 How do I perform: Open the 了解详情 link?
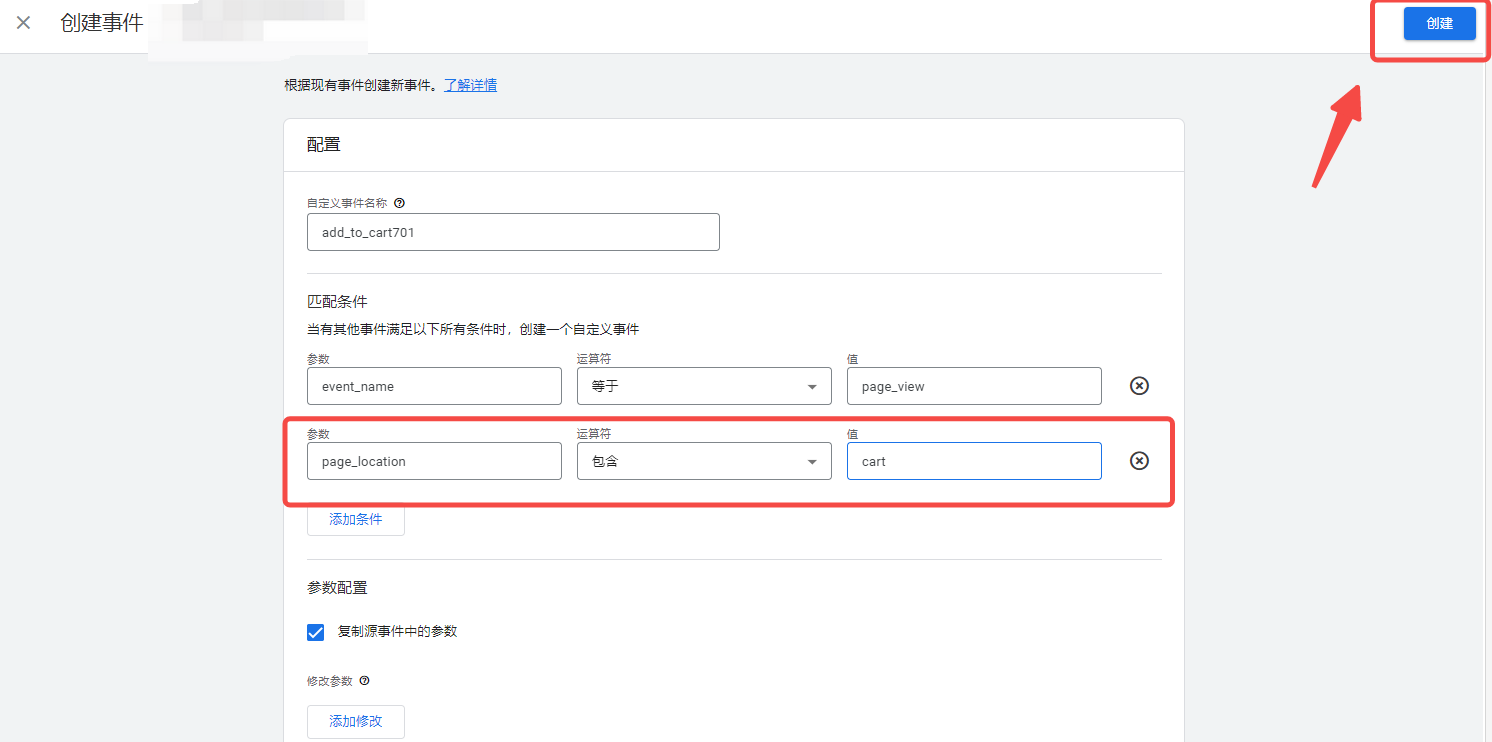(470, 84)
